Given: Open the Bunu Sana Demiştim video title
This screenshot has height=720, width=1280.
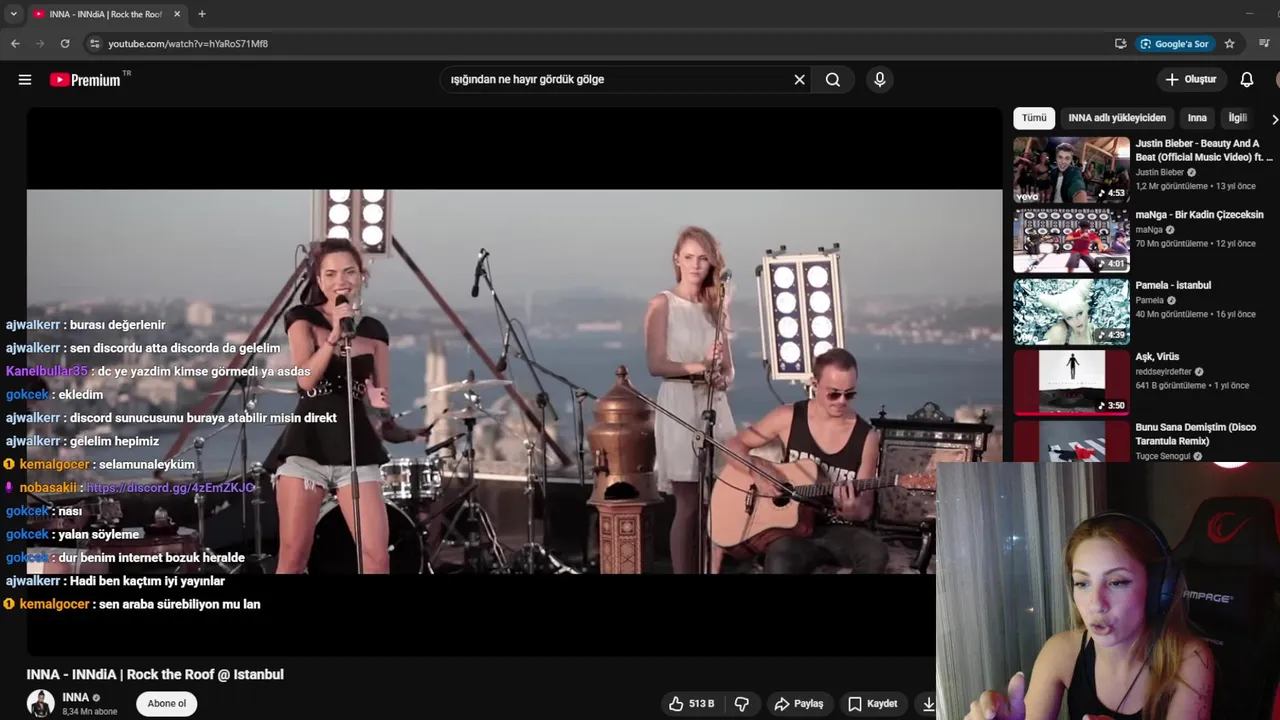Looking at the screenshot, I should point(1195,434).
